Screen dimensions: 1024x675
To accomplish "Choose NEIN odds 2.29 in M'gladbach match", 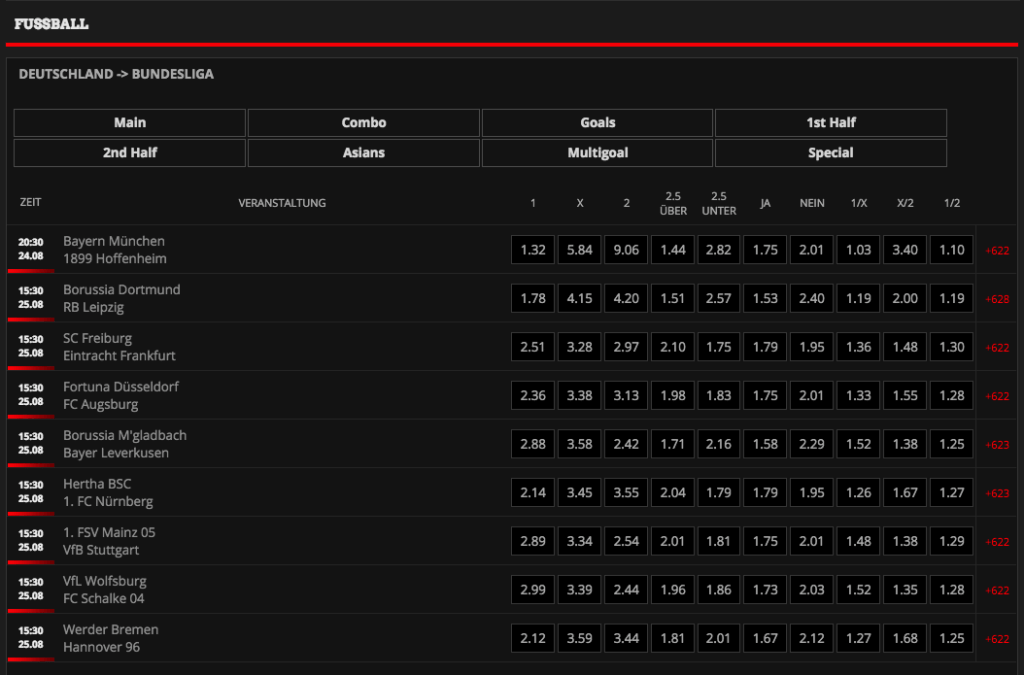I will point(812,444).
